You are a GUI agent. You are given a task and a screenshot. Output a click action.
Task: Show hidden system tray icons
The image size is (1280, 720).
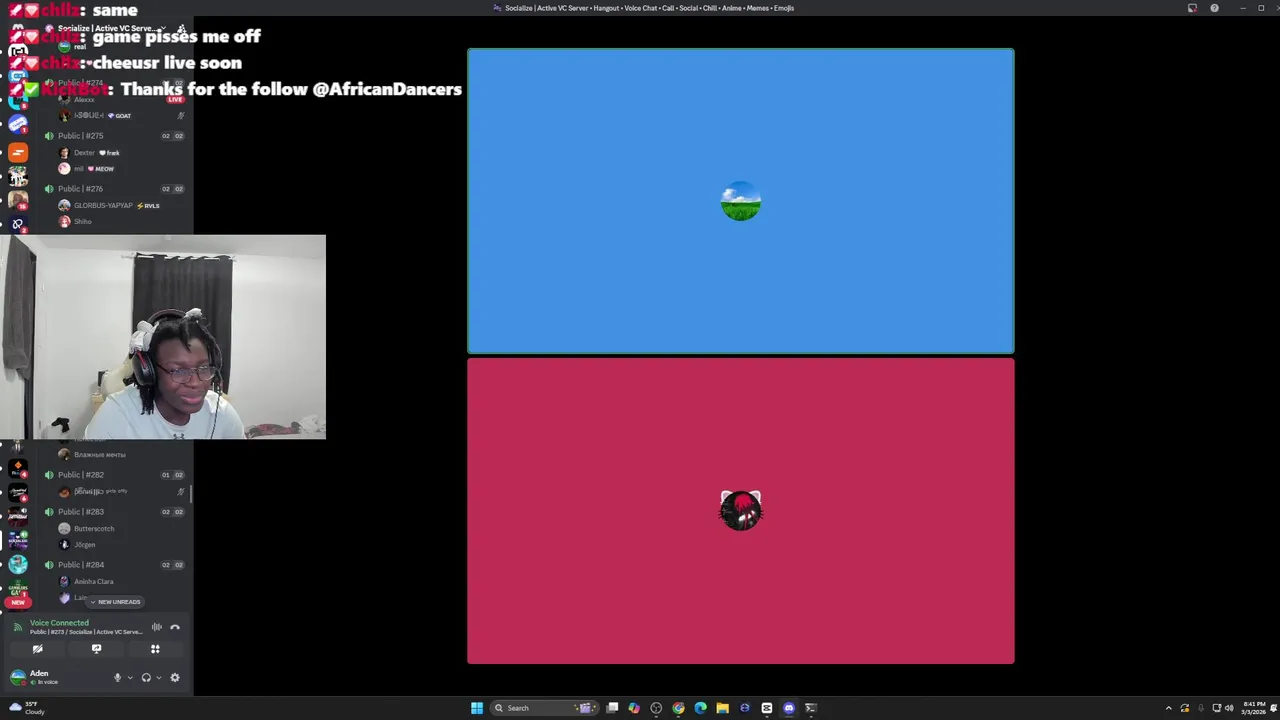[x=1168, y=708]
